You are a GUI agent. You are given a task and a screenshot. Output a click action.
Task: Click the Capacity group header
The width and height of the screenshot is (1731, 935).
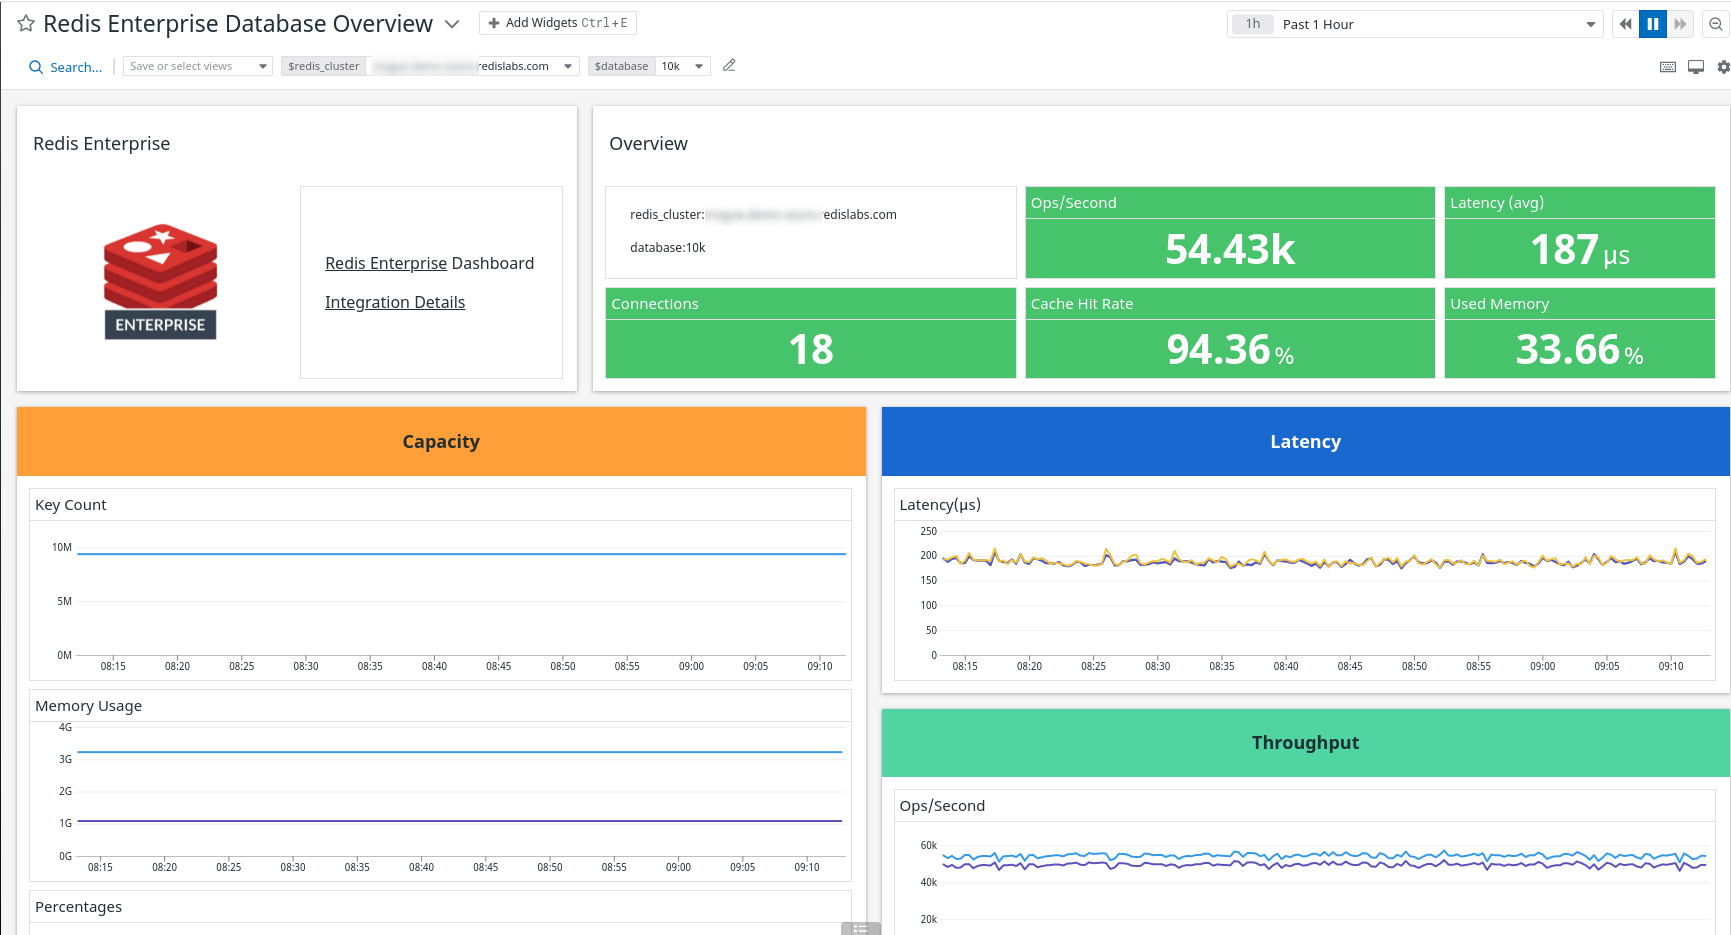[x=441, y=441]
